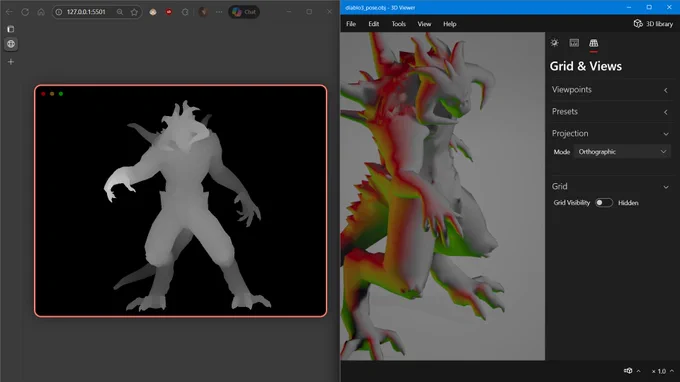Click the Grid & Views heading
Image resolution: width=680 pixels, height=382 pixels.
click(585, 66)
